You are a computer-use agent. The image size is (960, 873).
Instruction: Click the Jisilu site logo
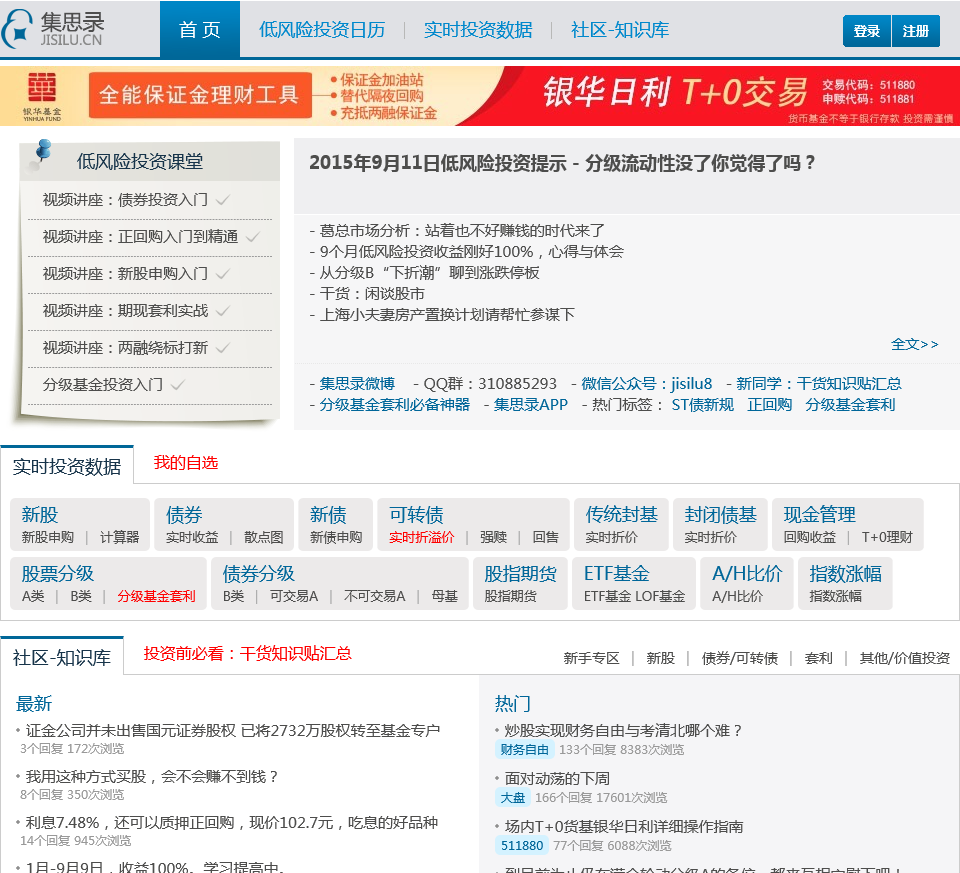point(53,29)
